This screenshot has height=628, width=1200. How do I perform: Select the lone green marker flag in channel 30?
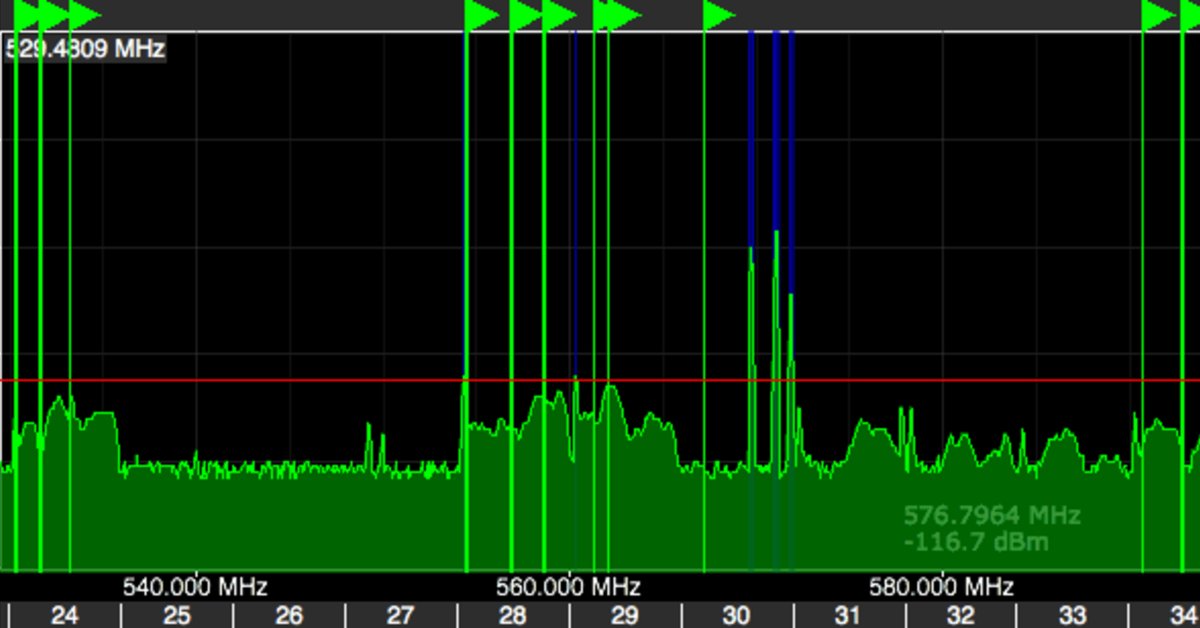point(718,15)
